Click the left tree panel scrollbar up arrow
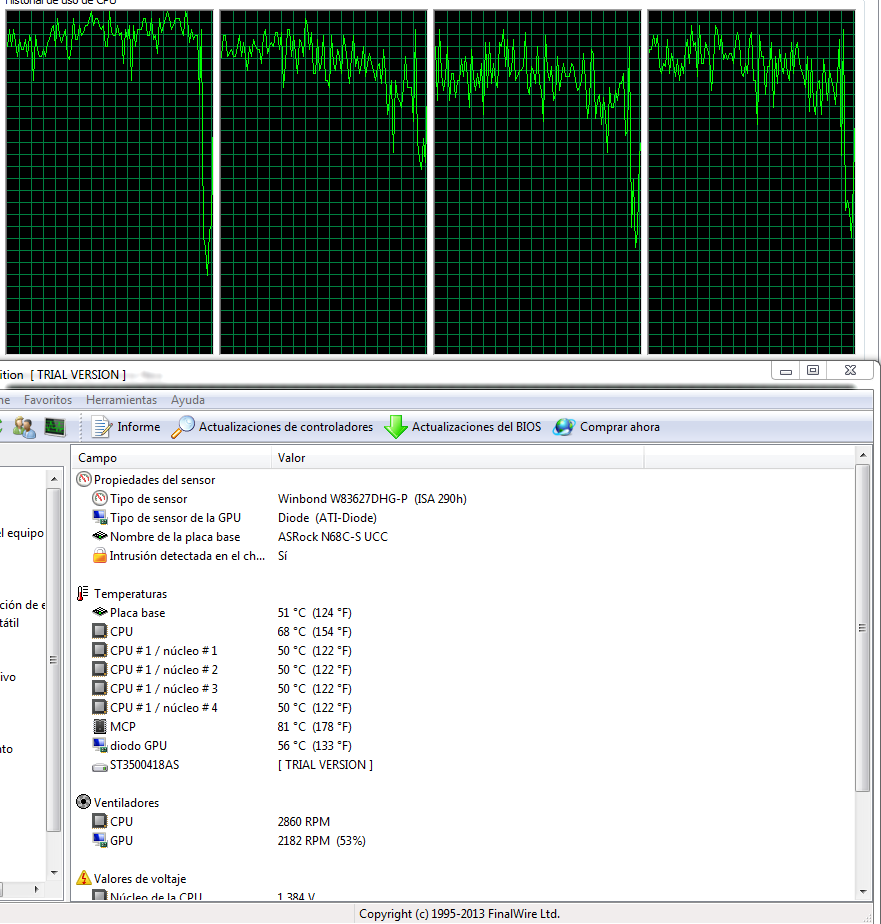 pos(54,478)
